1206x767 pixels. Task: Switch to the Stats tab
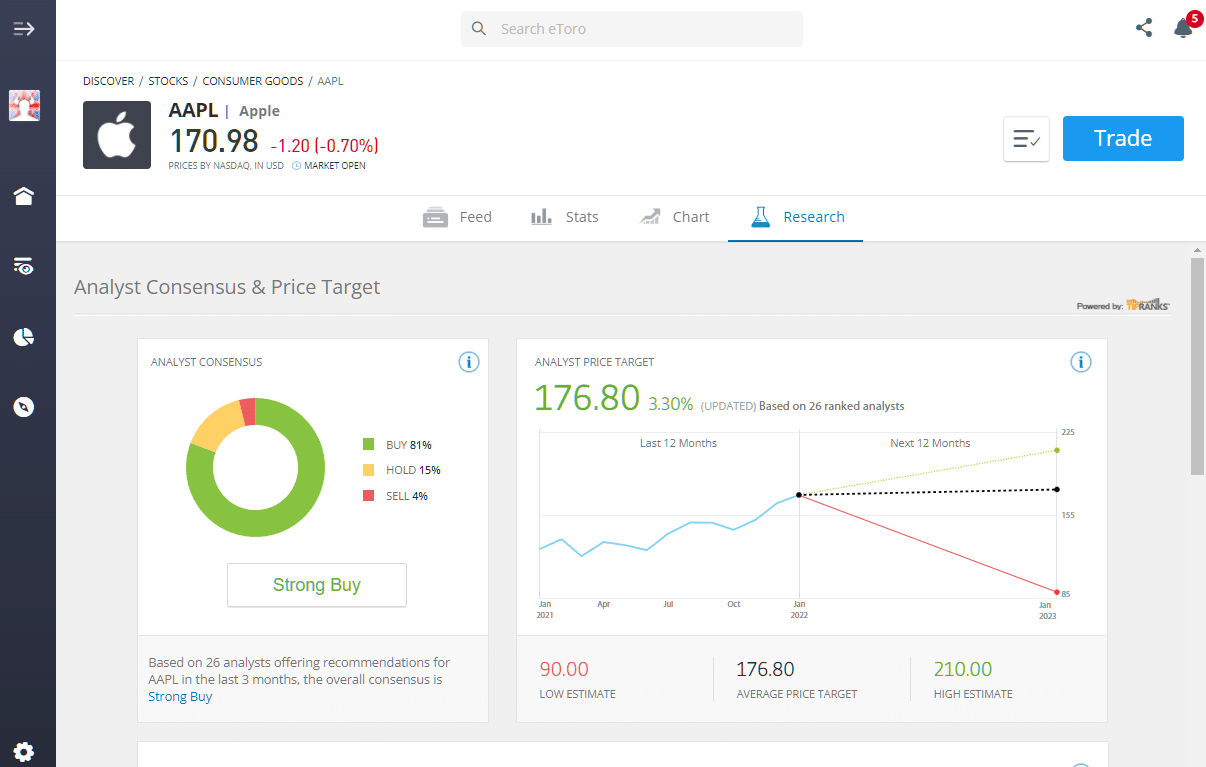click(565, 217)
